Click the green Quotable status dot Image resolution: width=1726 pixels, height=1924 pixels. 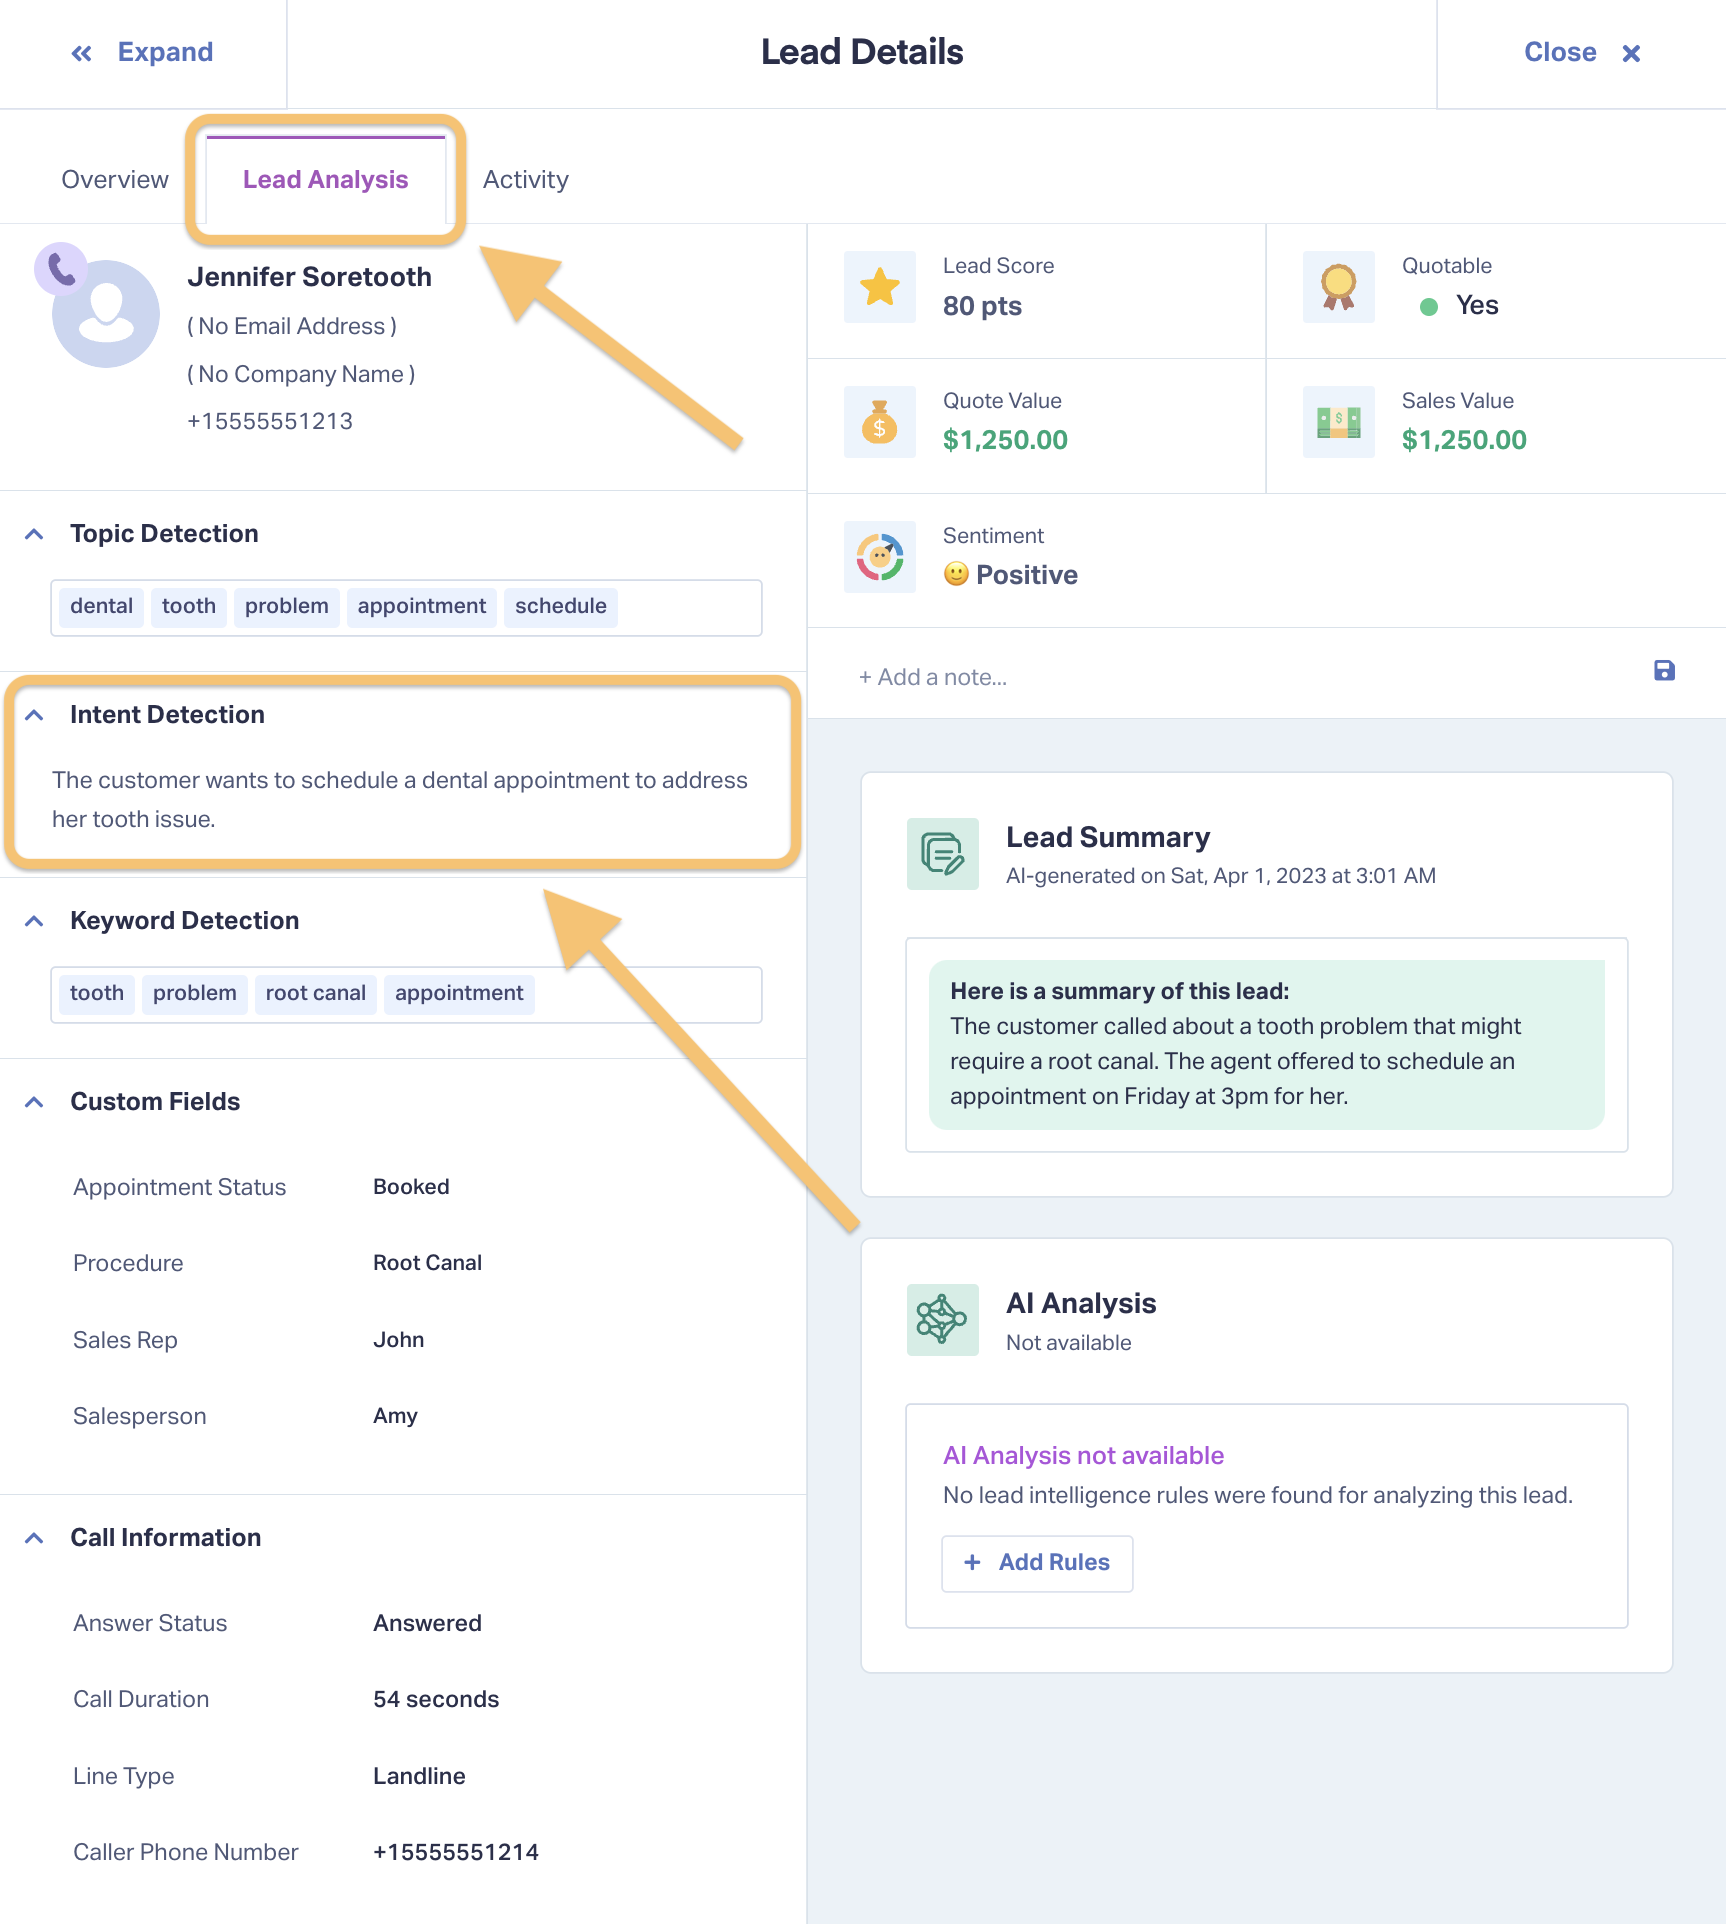pyautogui.click(x=1429, y=307)
